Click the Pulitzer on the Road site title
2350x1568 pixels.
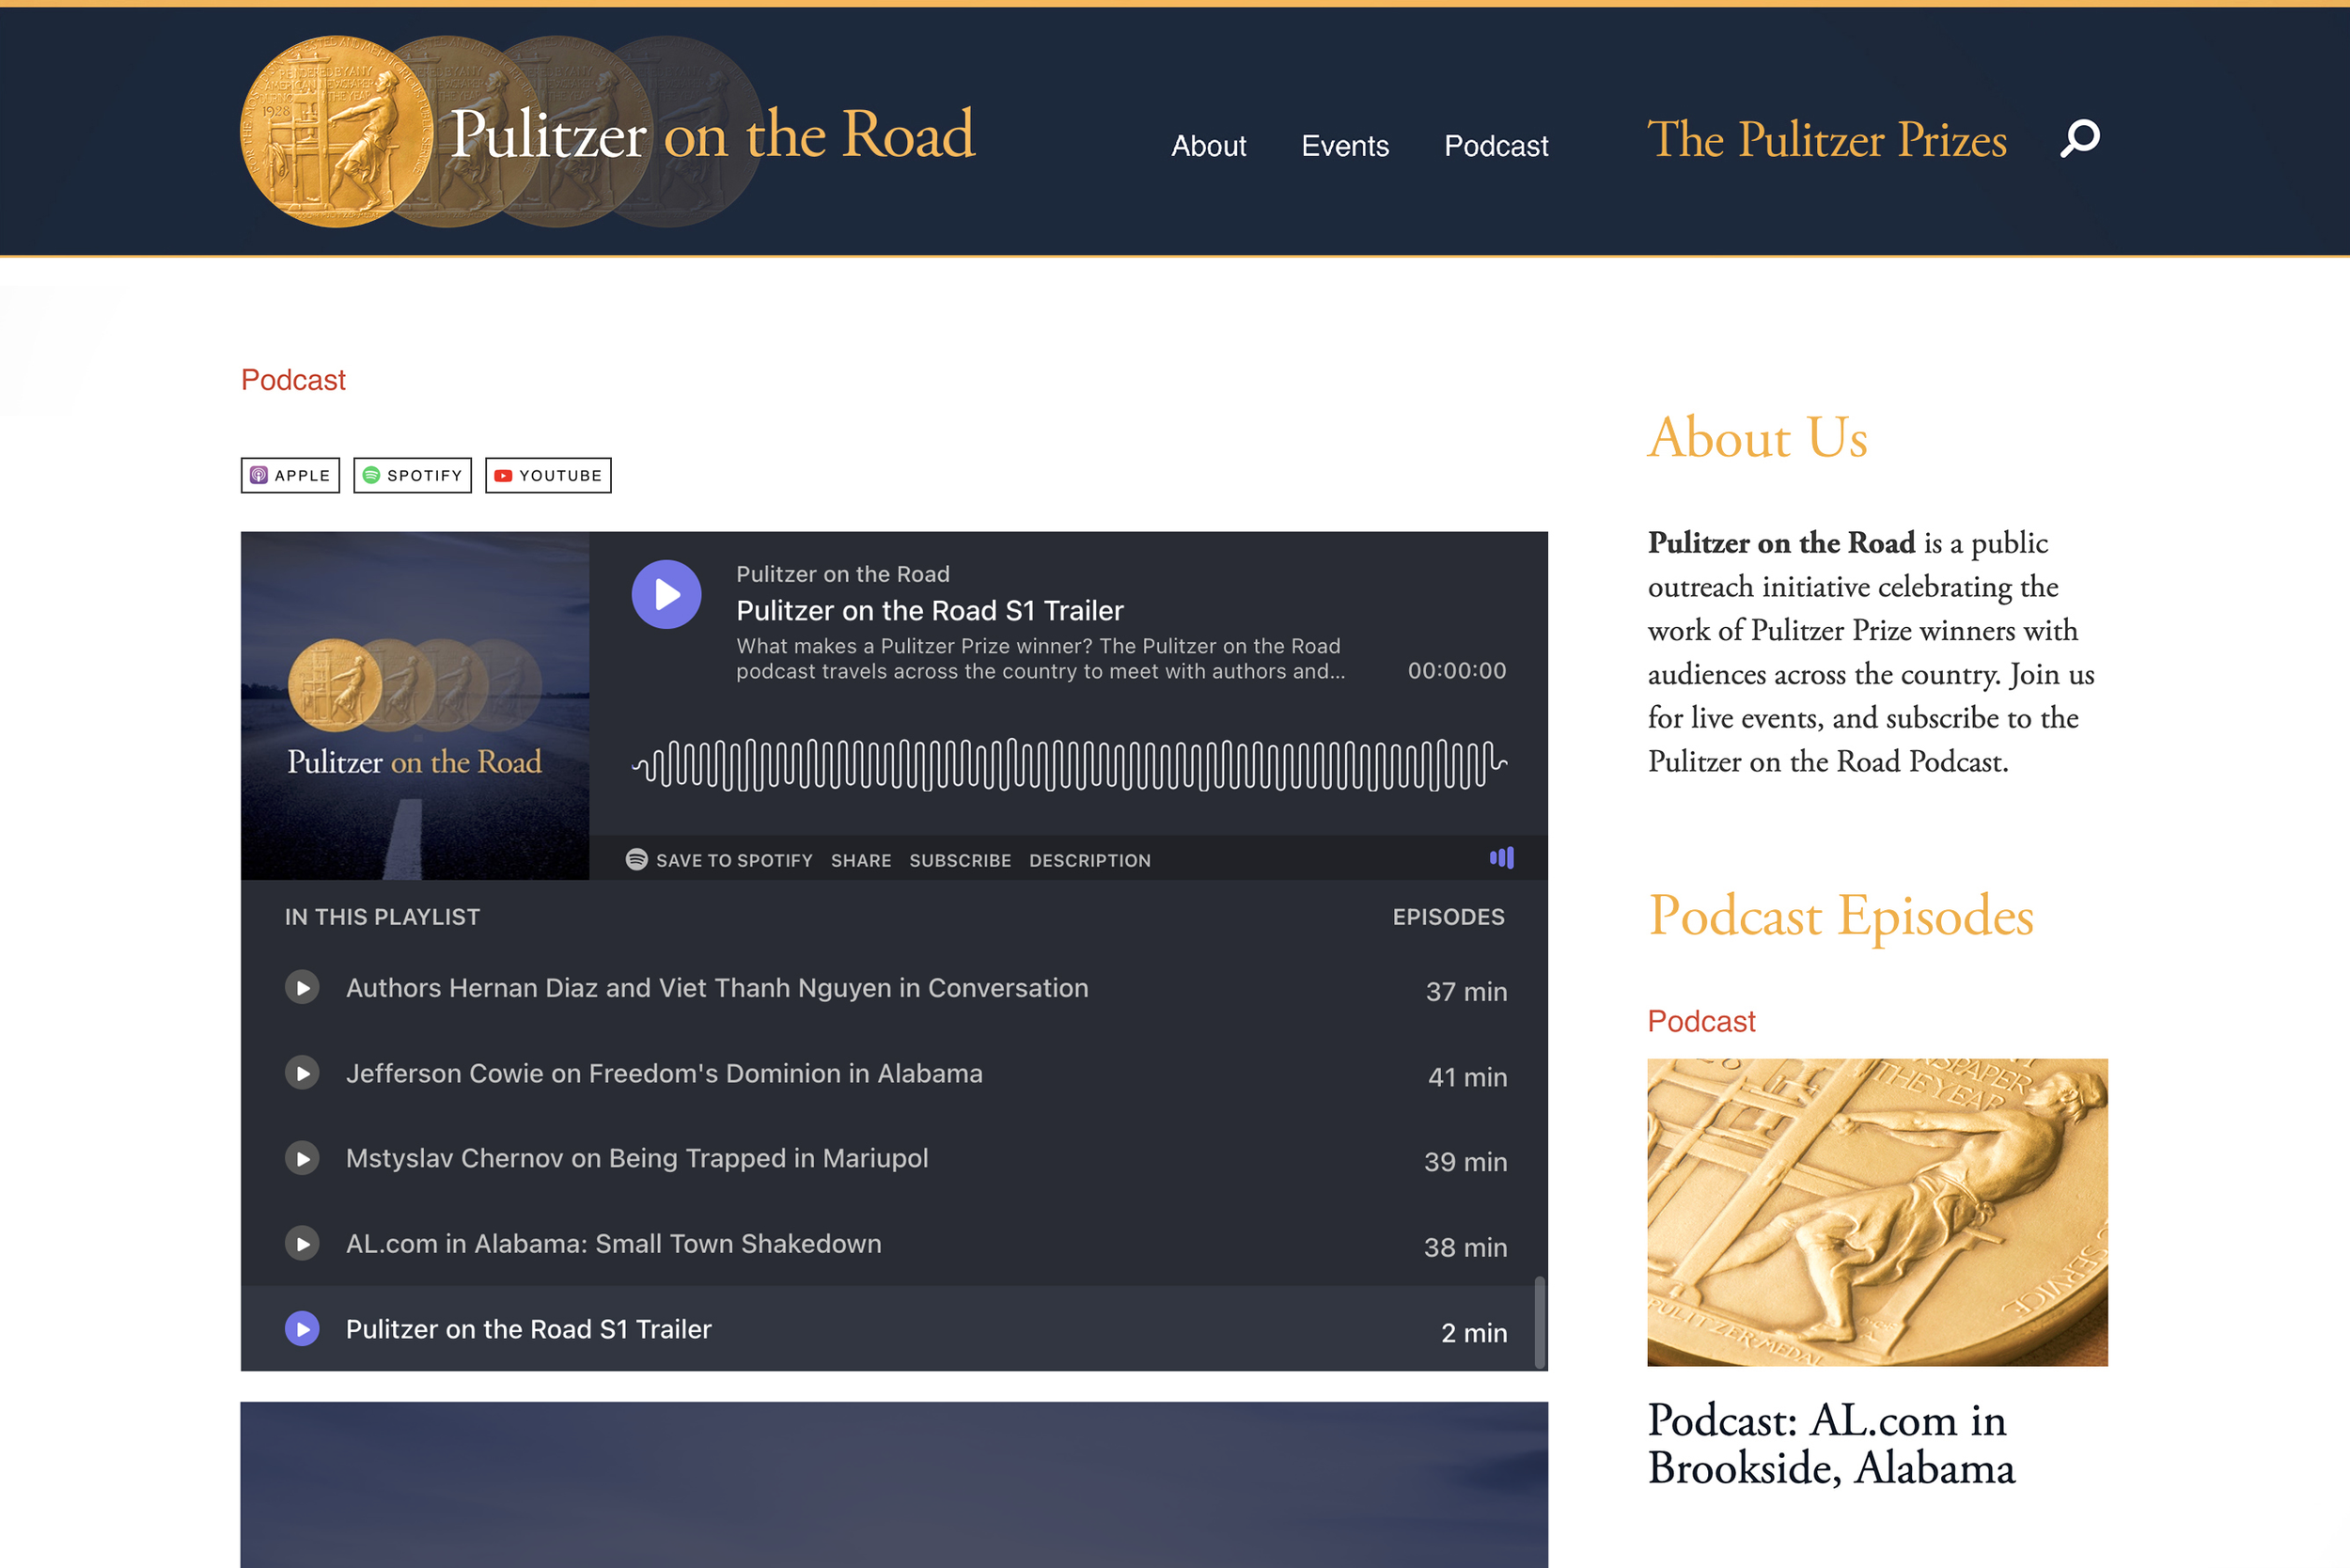coord(712,133)
